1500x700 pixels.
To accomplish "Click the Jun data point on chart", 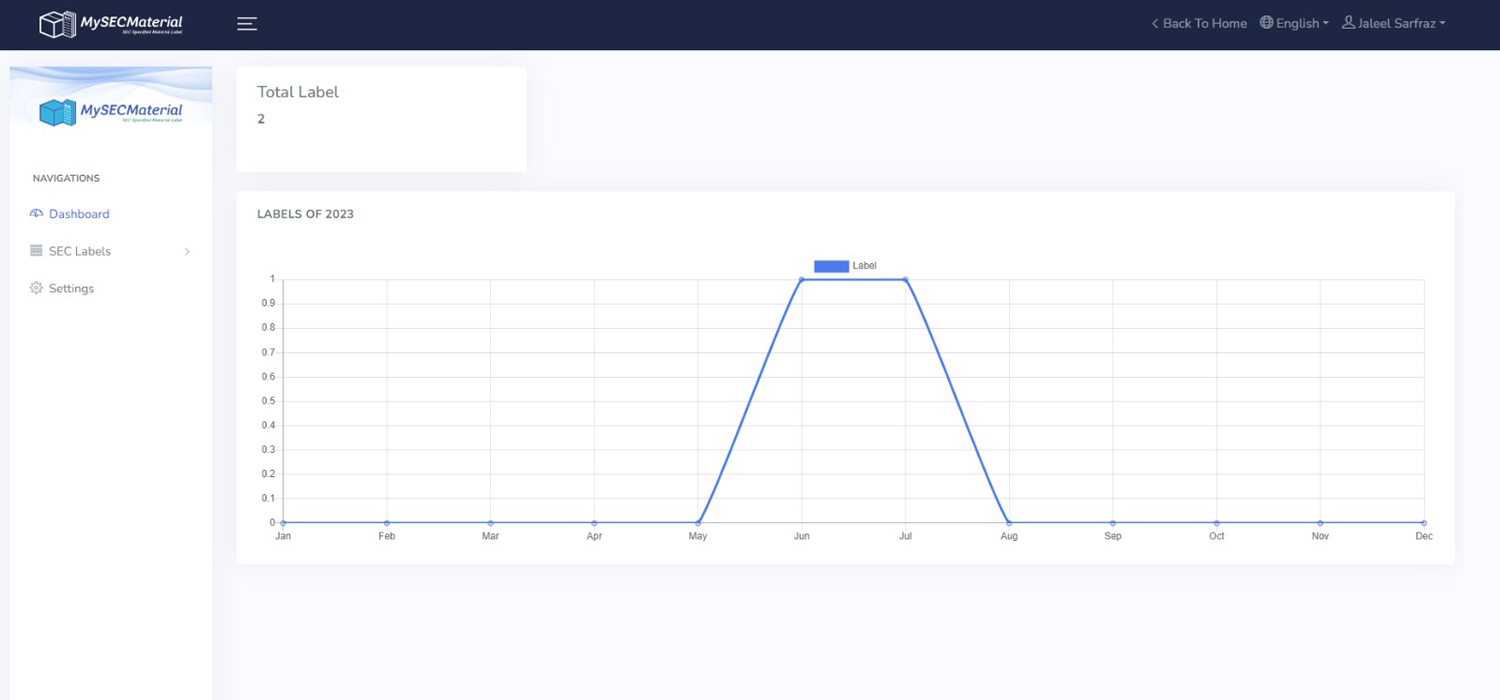I will pyautogui.click(x=802, y=279).
